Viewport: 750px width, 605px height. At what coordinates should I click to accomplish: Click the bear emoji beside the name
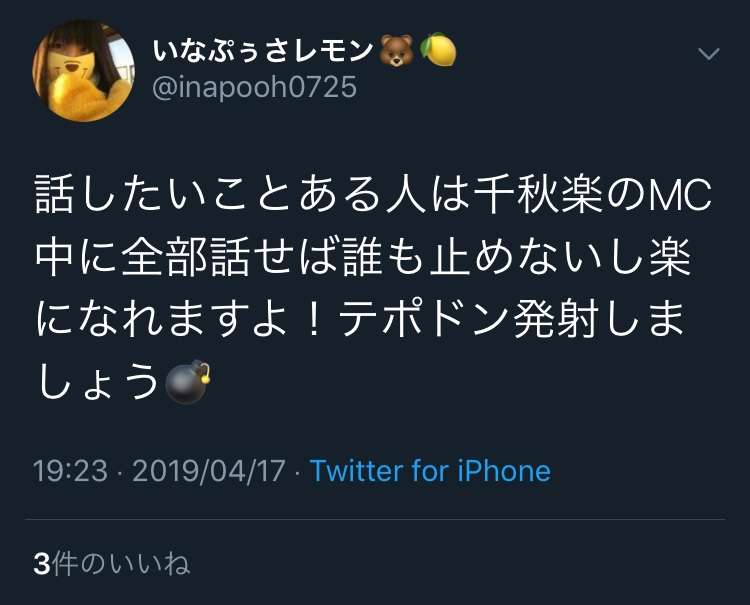tap(396, 50)
